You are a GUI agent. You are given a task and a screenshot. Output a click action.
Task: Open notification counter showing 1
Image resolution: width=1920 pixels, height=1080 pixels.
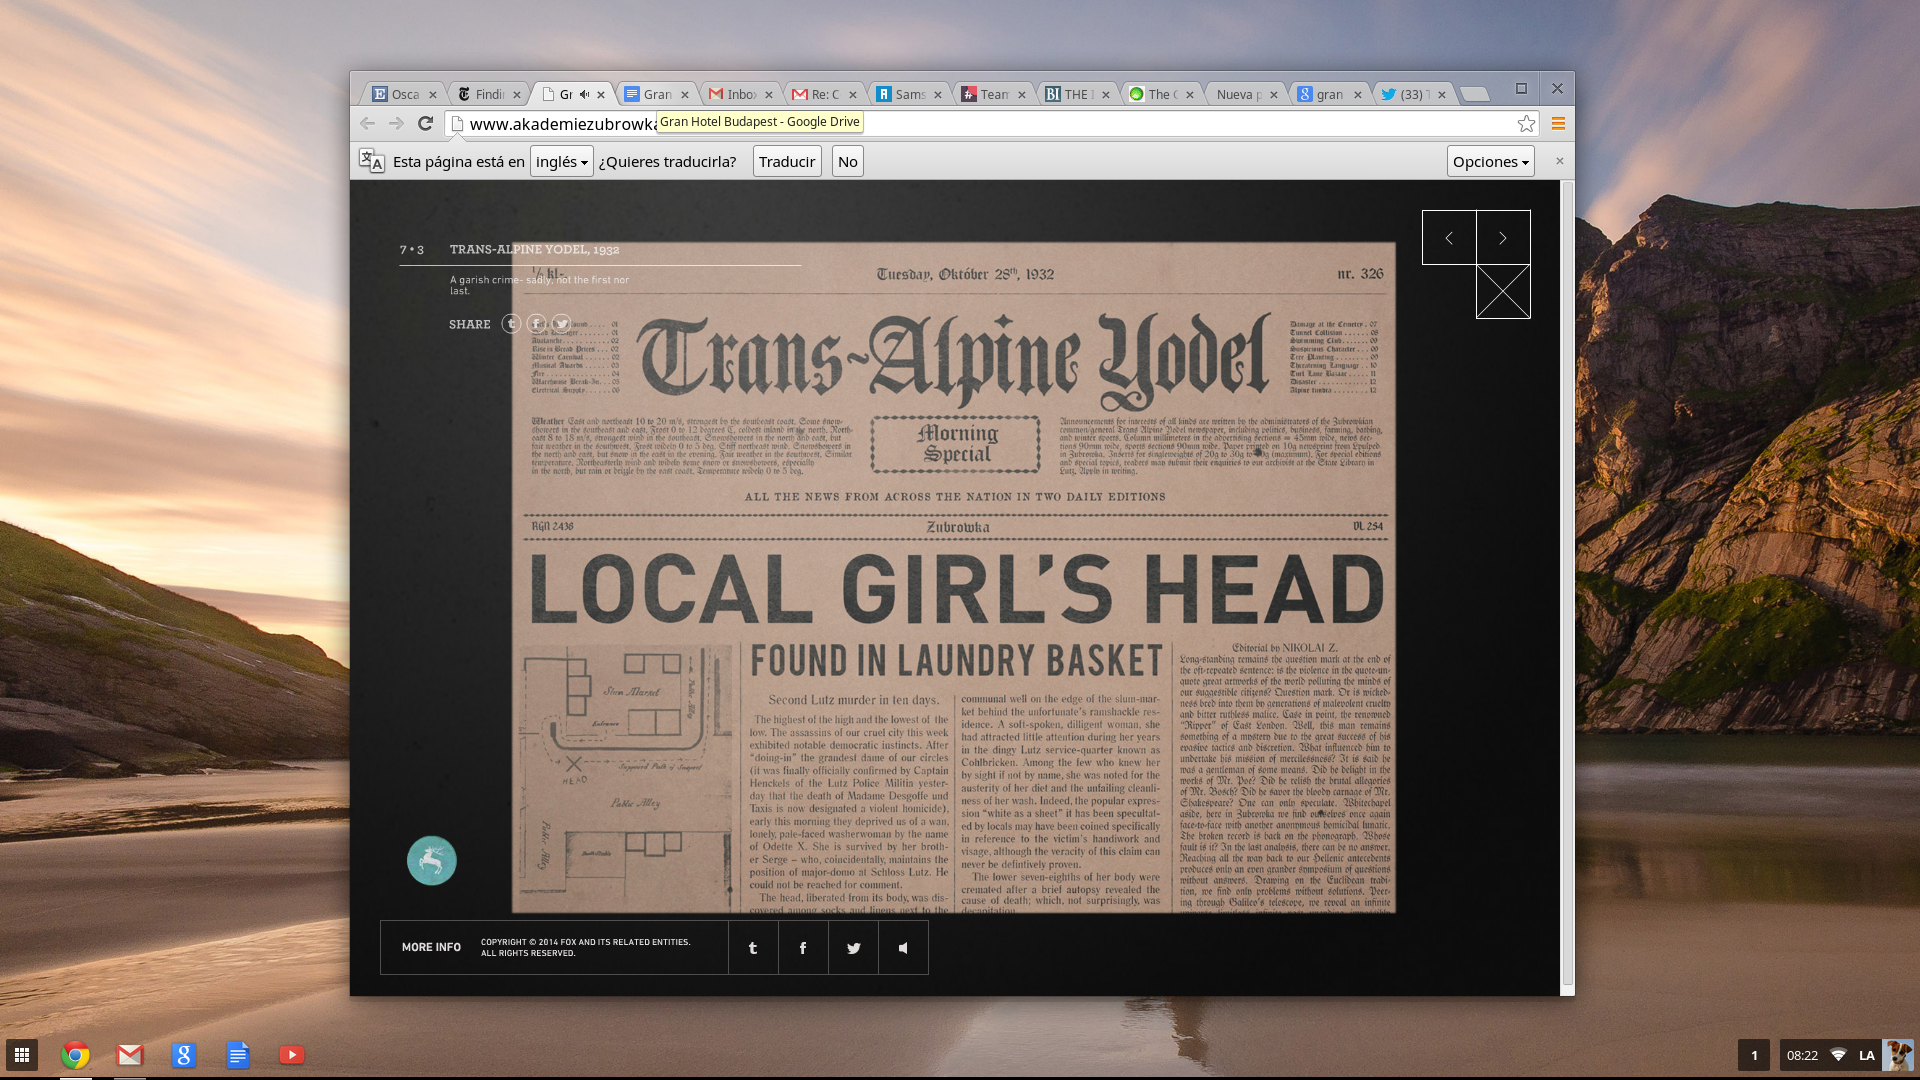pyautogui.click(x=1754, y=1055)
